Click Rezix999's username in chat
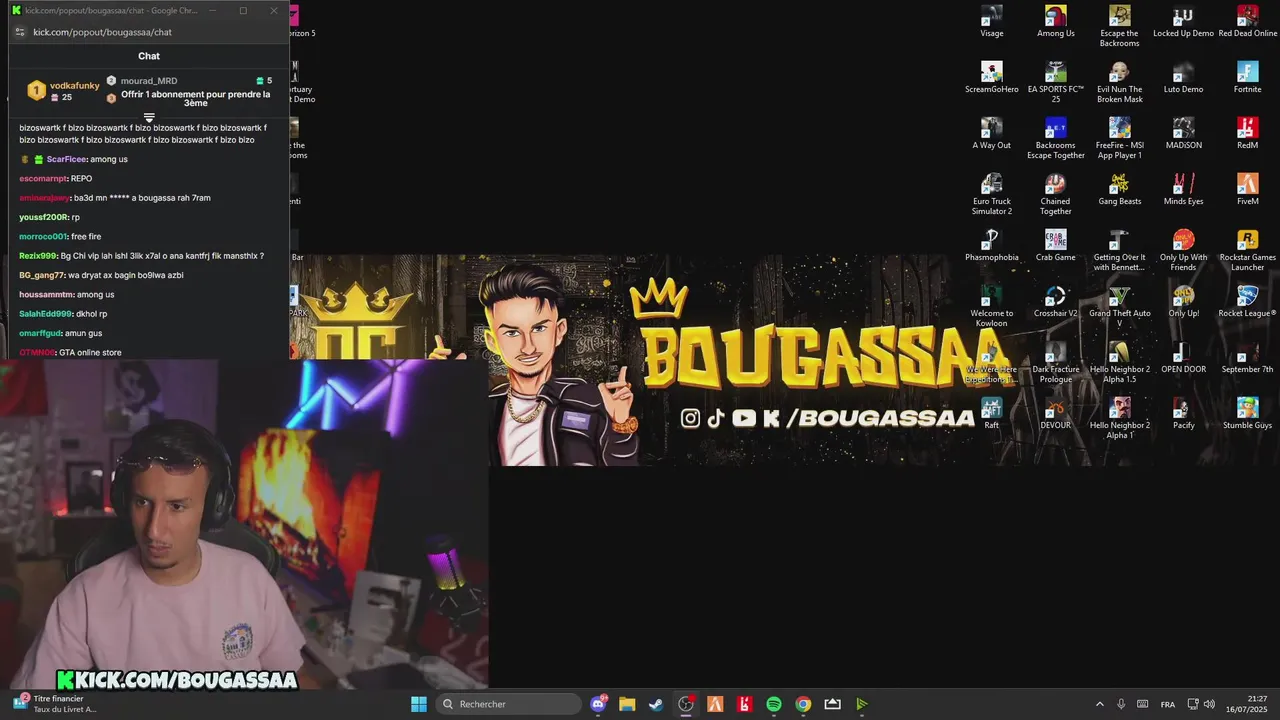 point(38,256)
